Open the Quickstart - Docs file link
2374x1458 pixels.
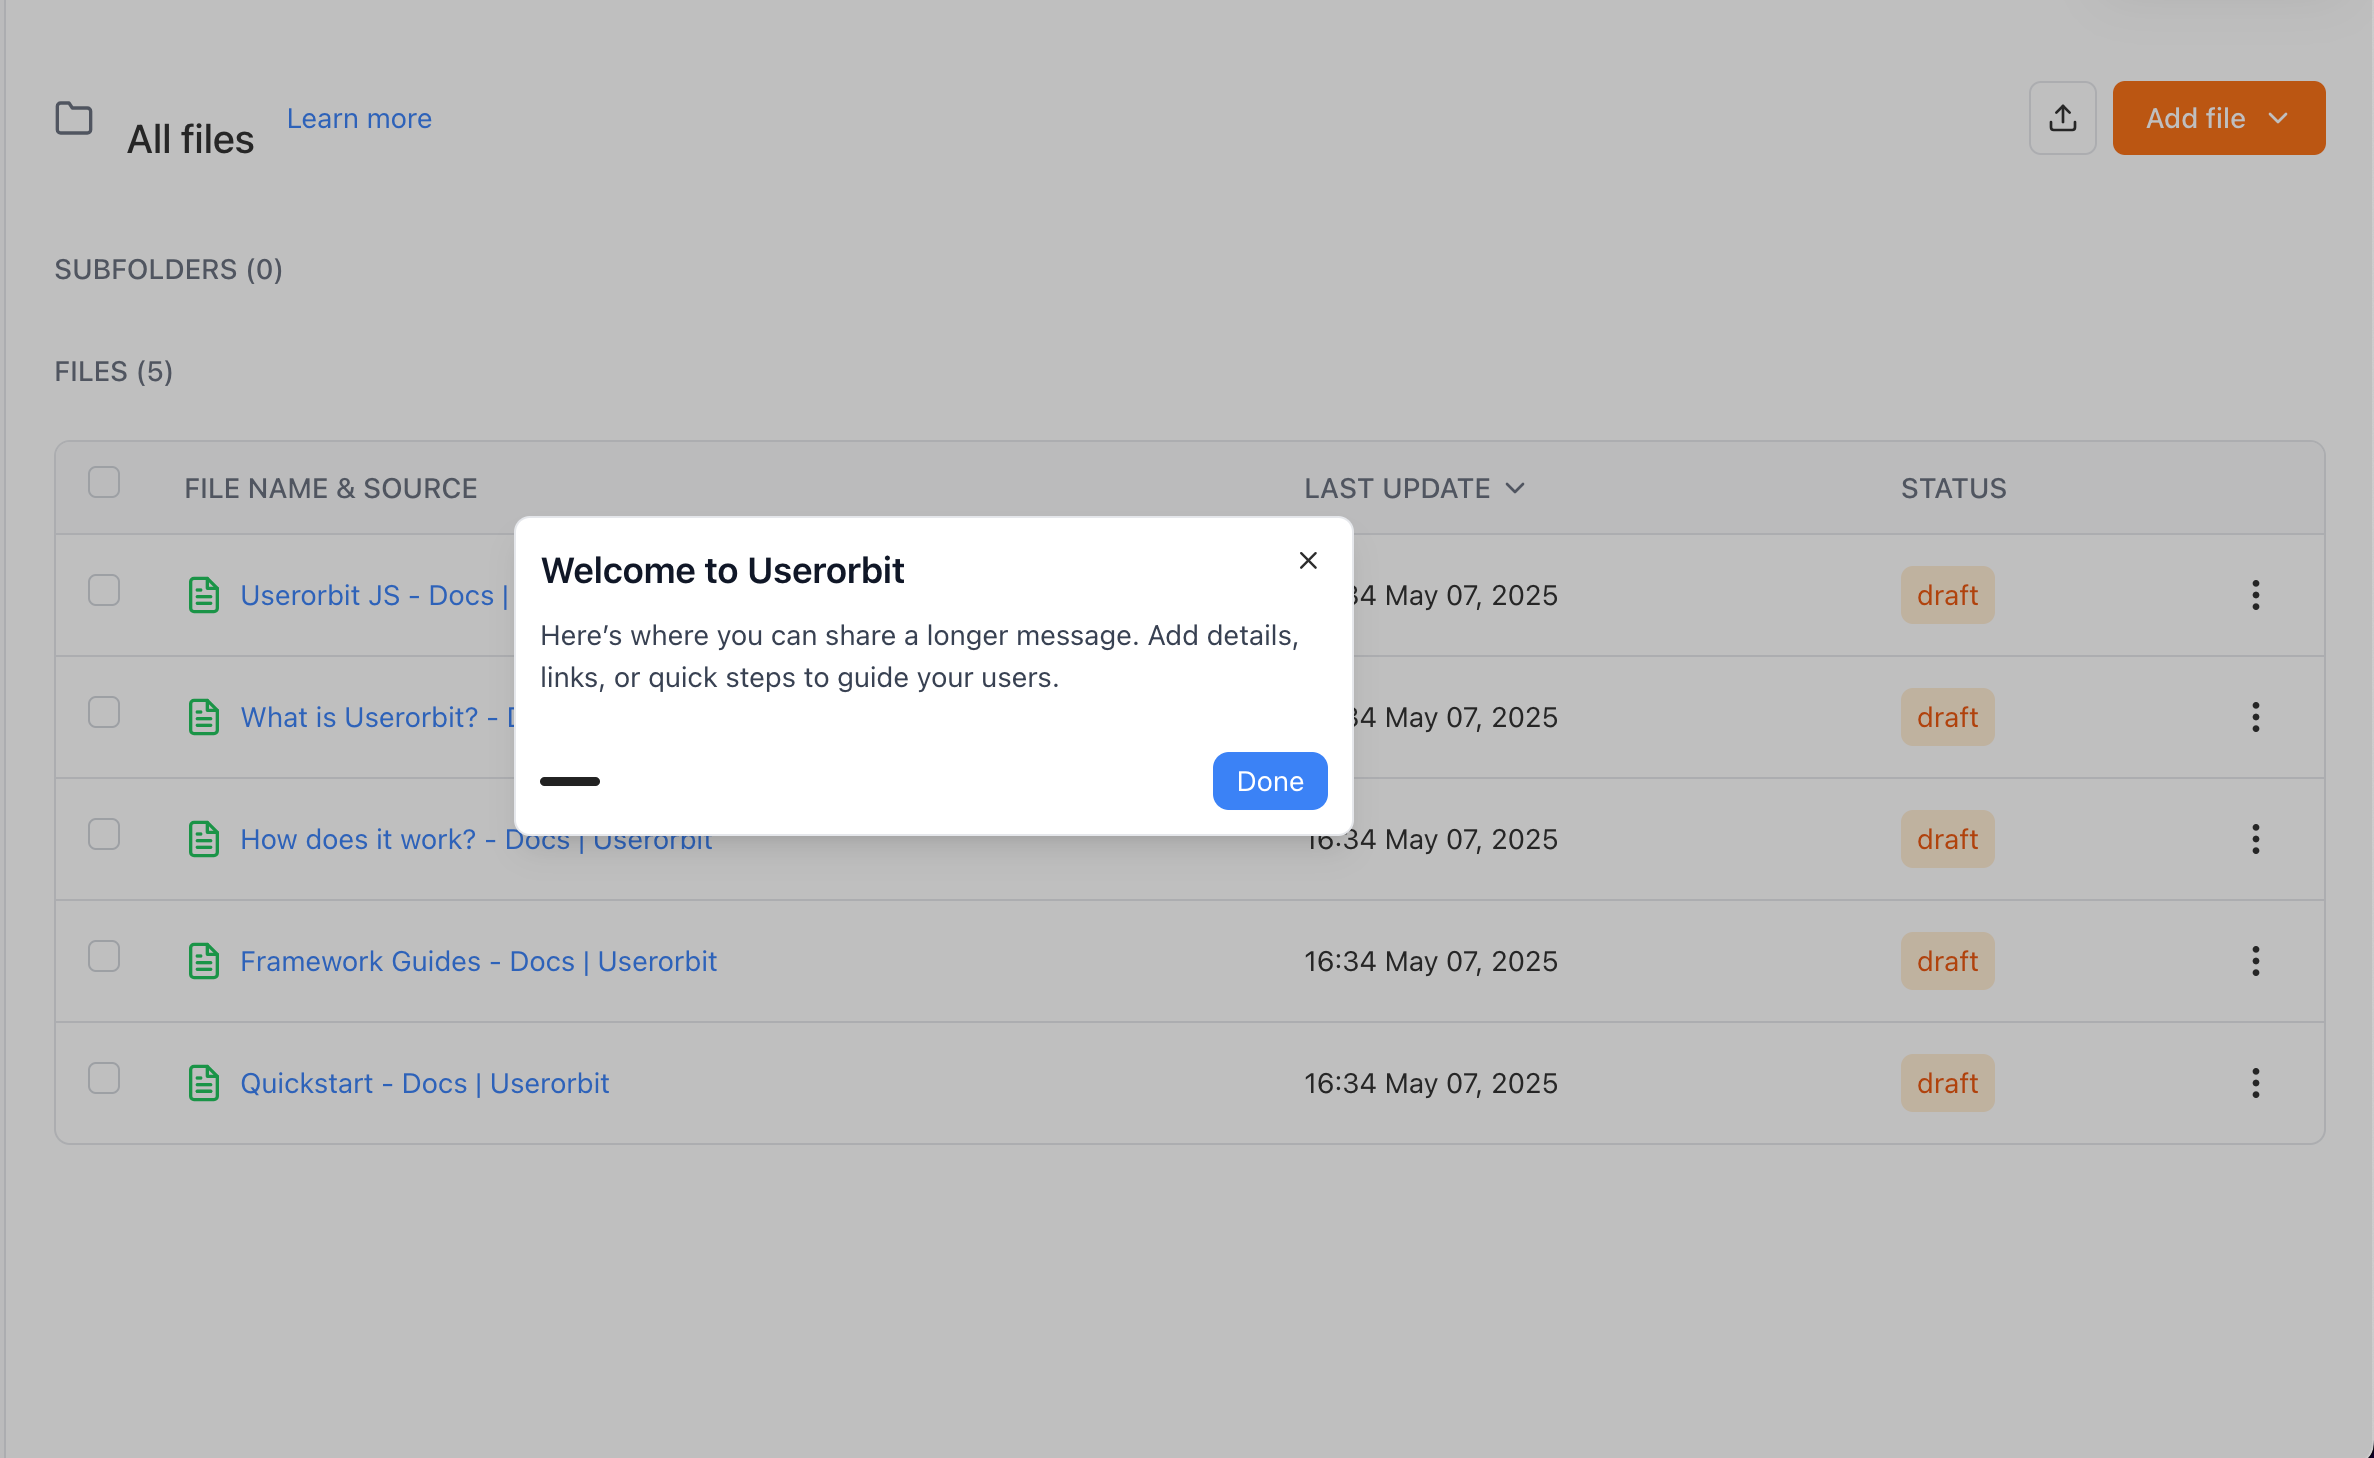tap(424, 1083)
